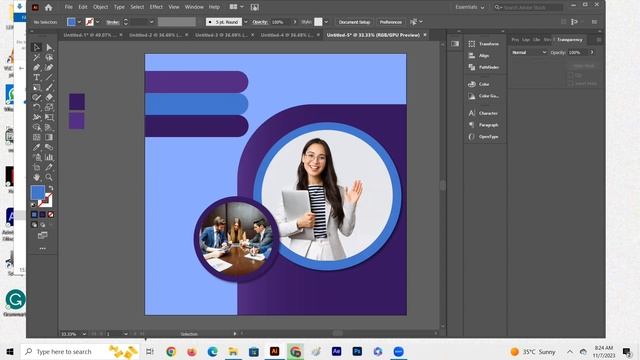Change screen mode button in toolbar
Image resolution: width=640 pixels, height=360 pixels.
point(42,236)
